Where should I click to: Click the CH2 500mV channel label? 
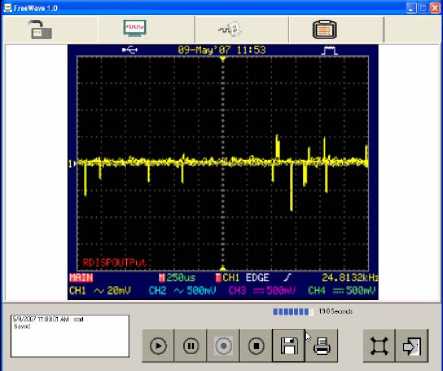(x=182, y=291)
